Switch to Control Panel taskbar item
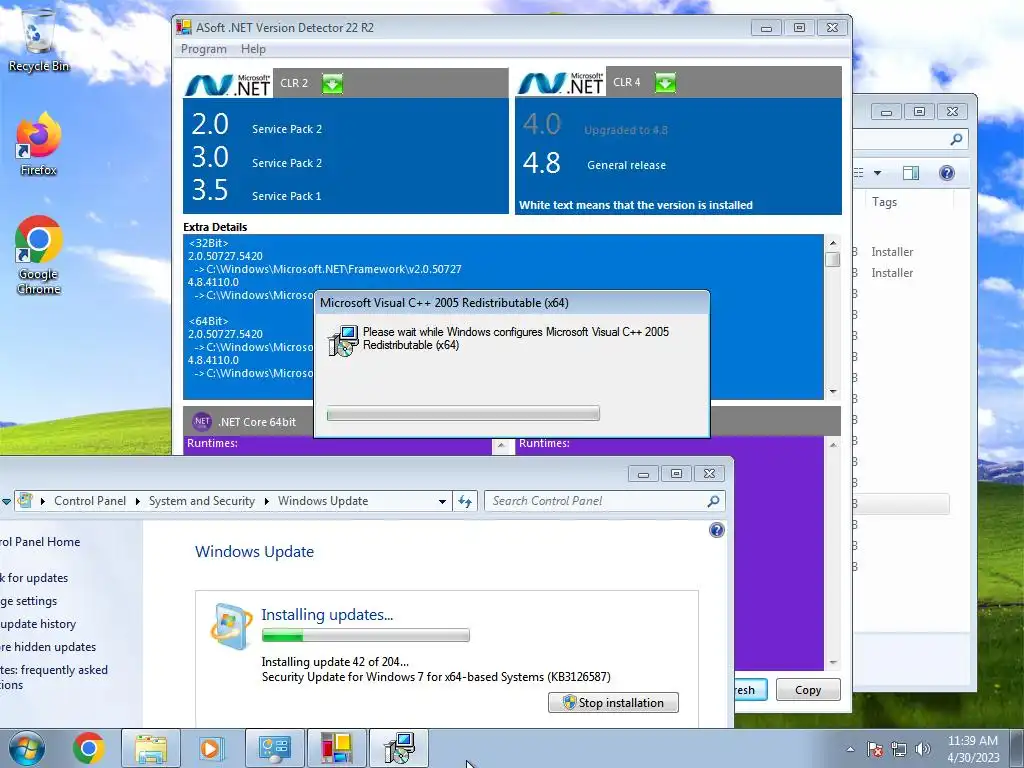 275,748
